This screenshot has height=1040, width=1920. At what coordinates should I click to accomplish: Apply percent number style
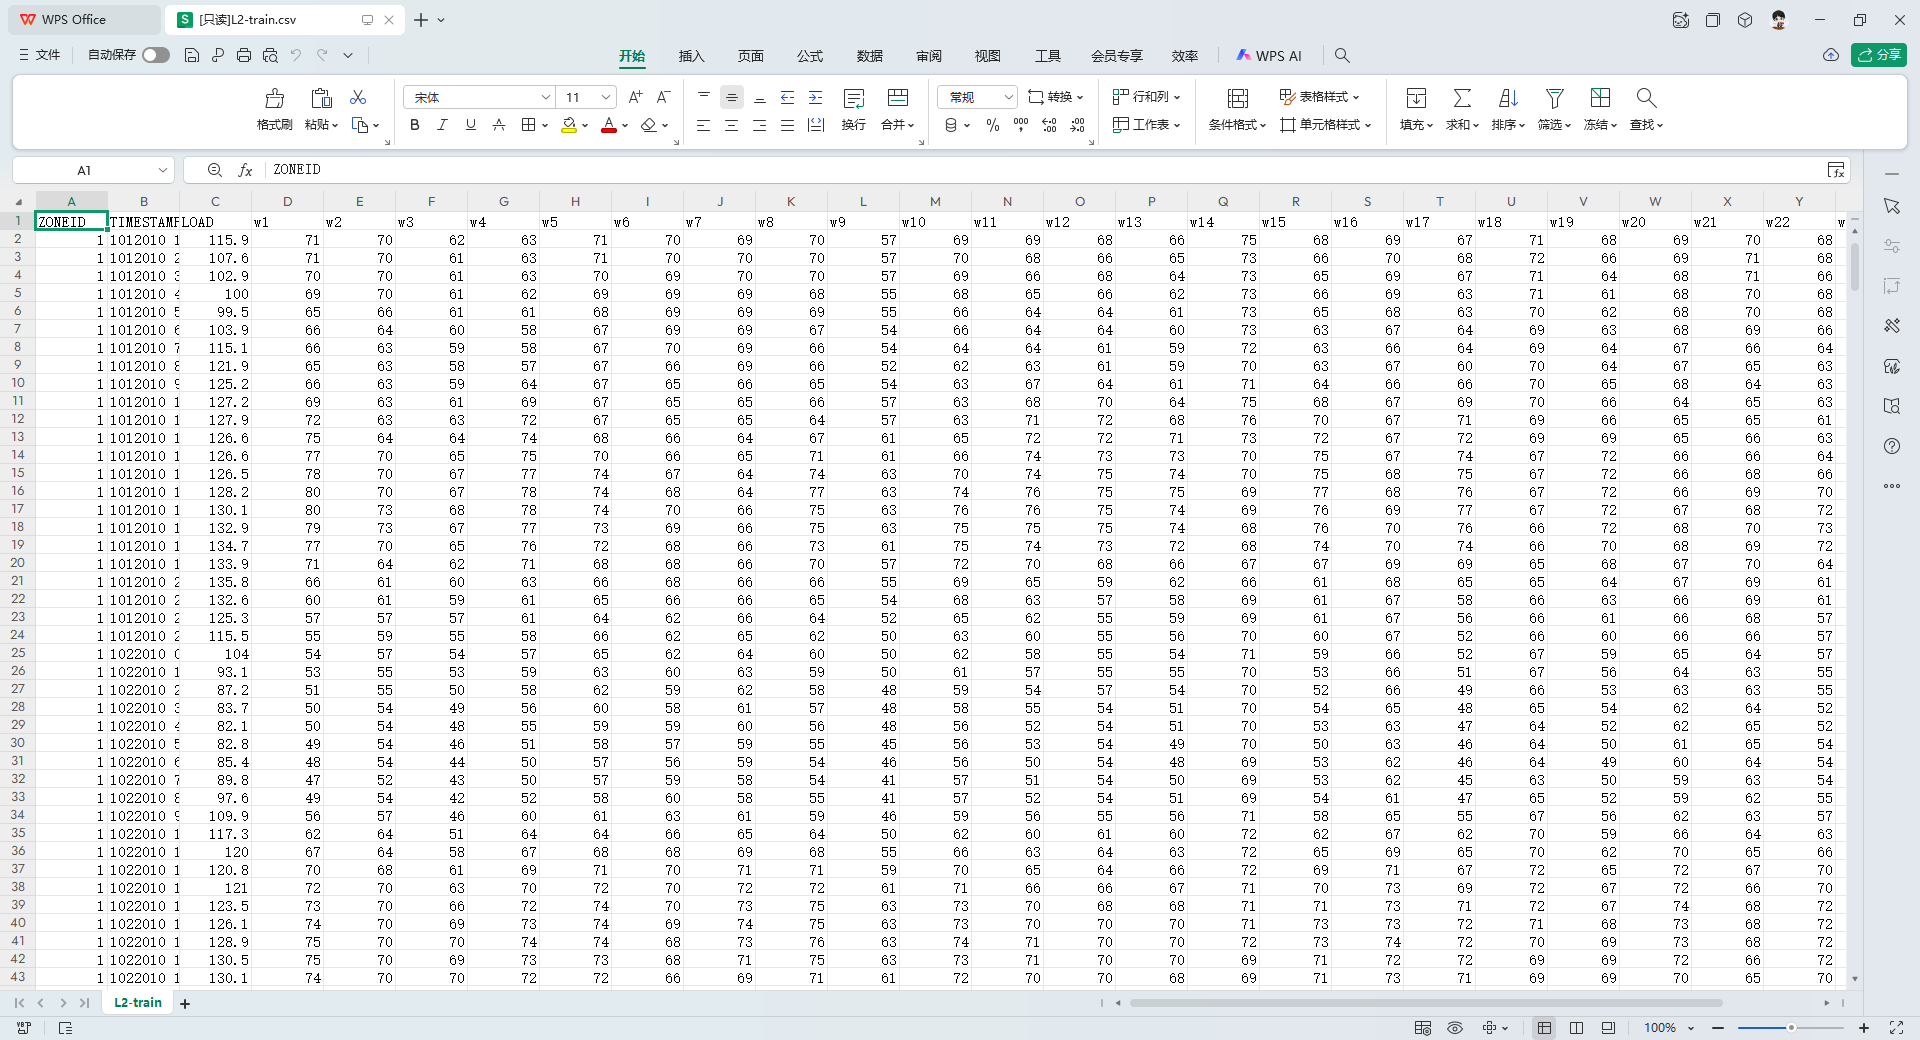pos(992,125)
